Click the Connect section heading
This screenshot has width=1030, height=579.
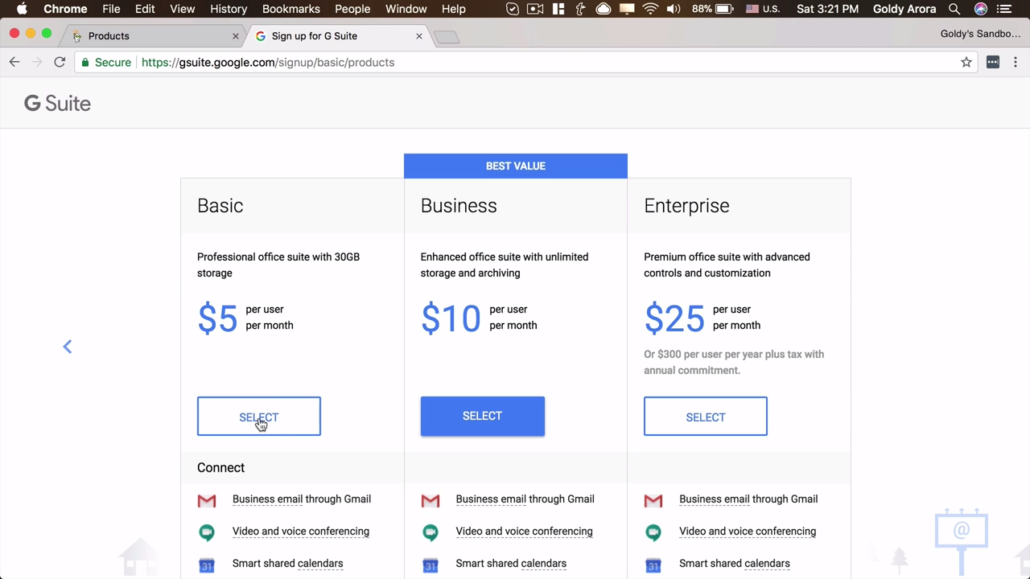pos(221,467)
